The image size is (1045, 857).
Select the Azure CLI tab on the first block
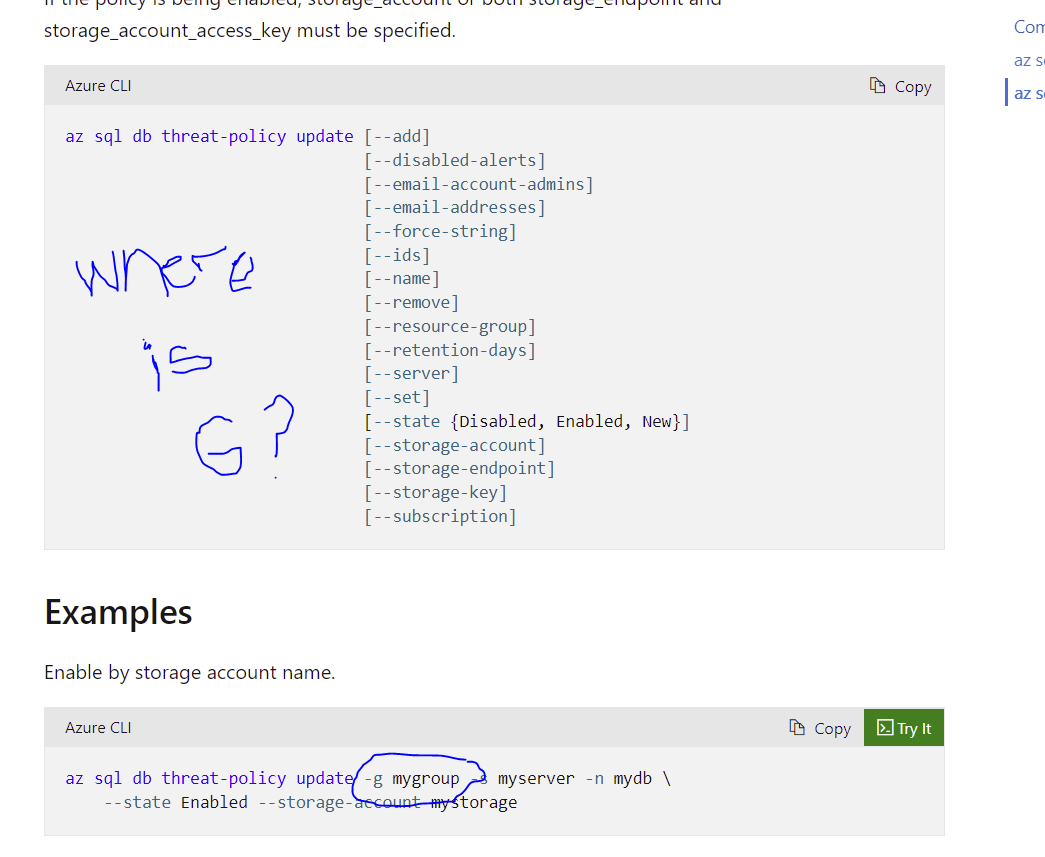(98, 86)
